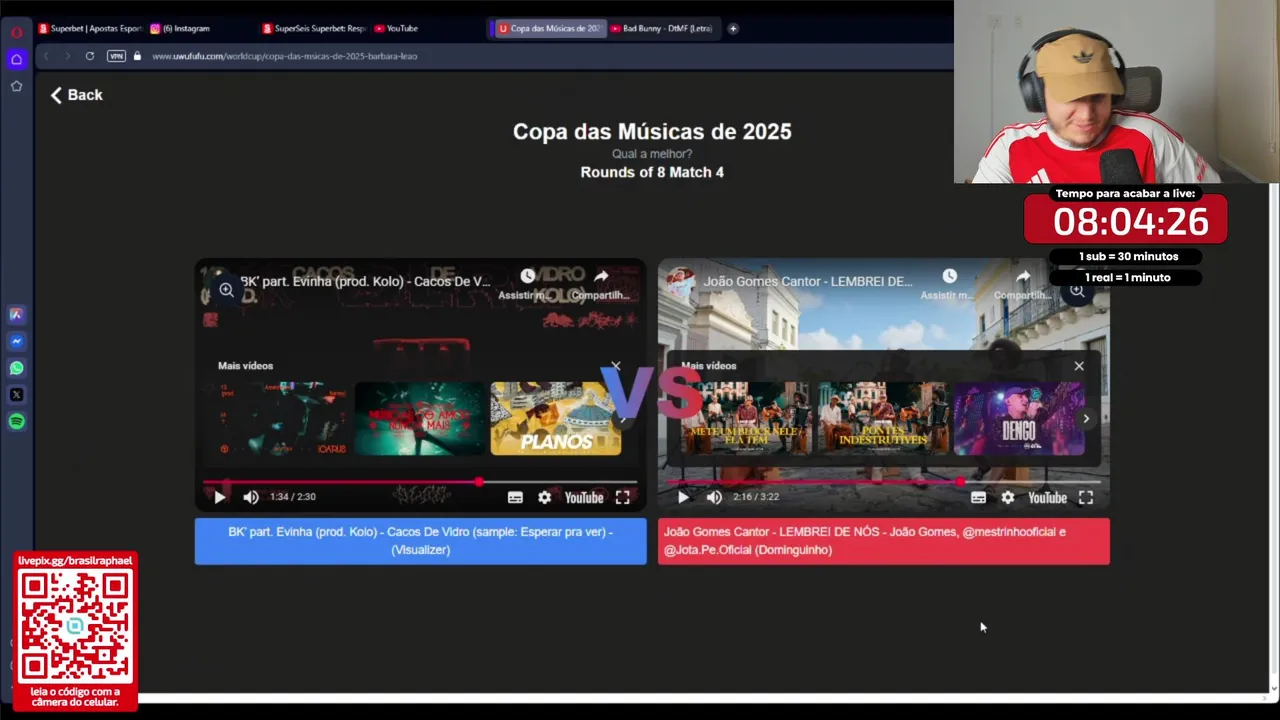Play the BK' Cacos De Vidro video

(220, 497)
